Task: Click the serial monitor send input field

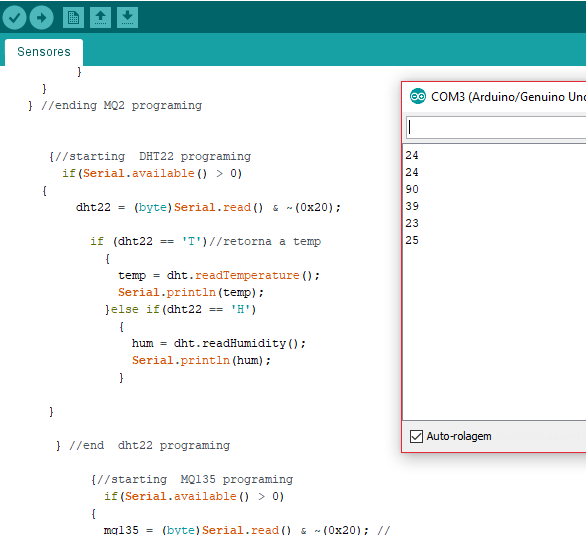Action: point(496,127)
